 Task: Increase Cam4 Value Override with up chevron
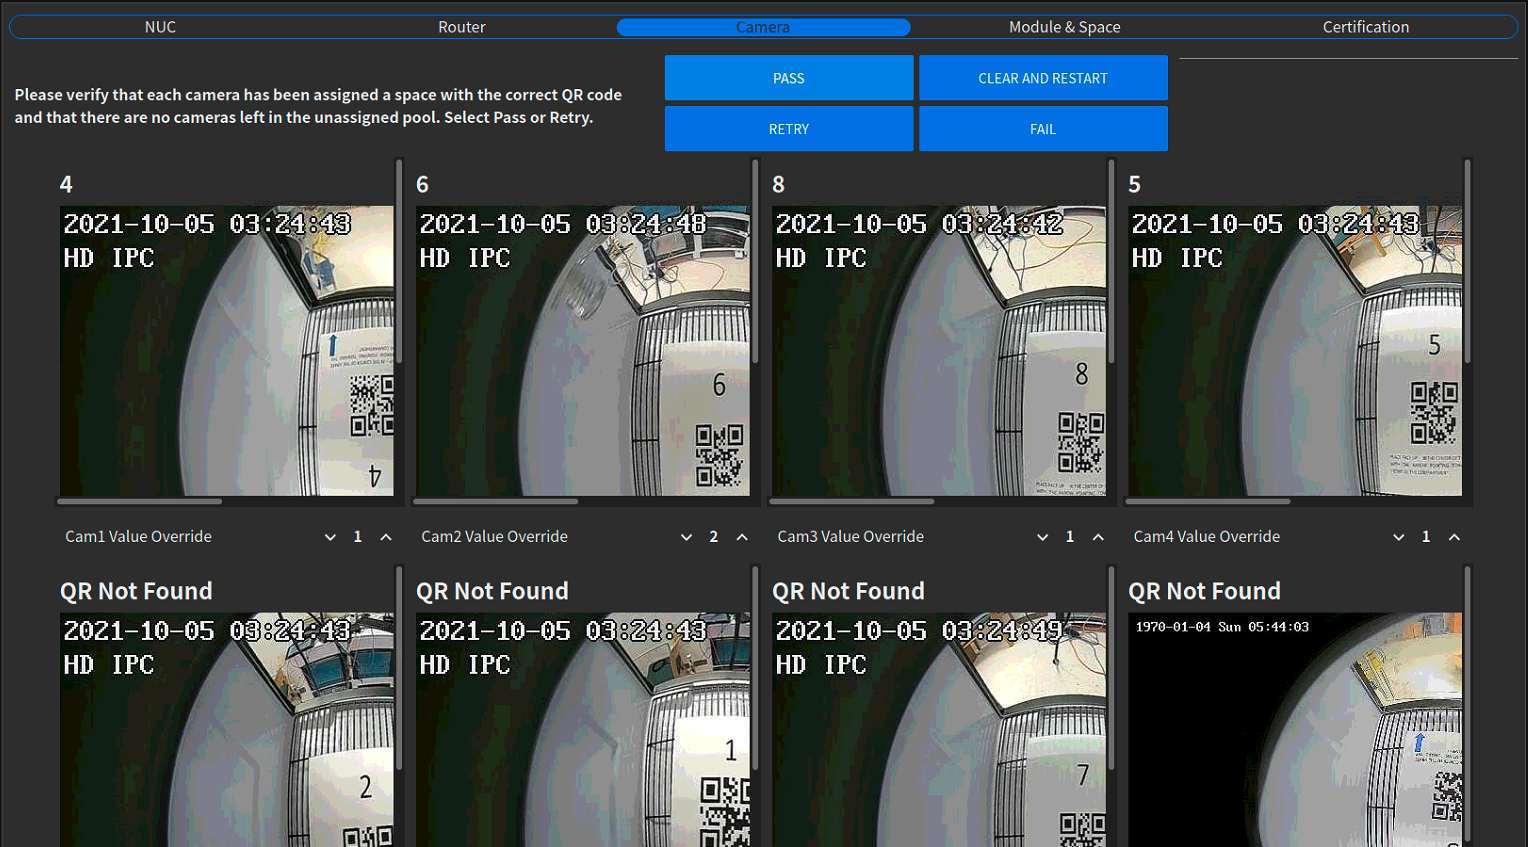click(1454, 537)
